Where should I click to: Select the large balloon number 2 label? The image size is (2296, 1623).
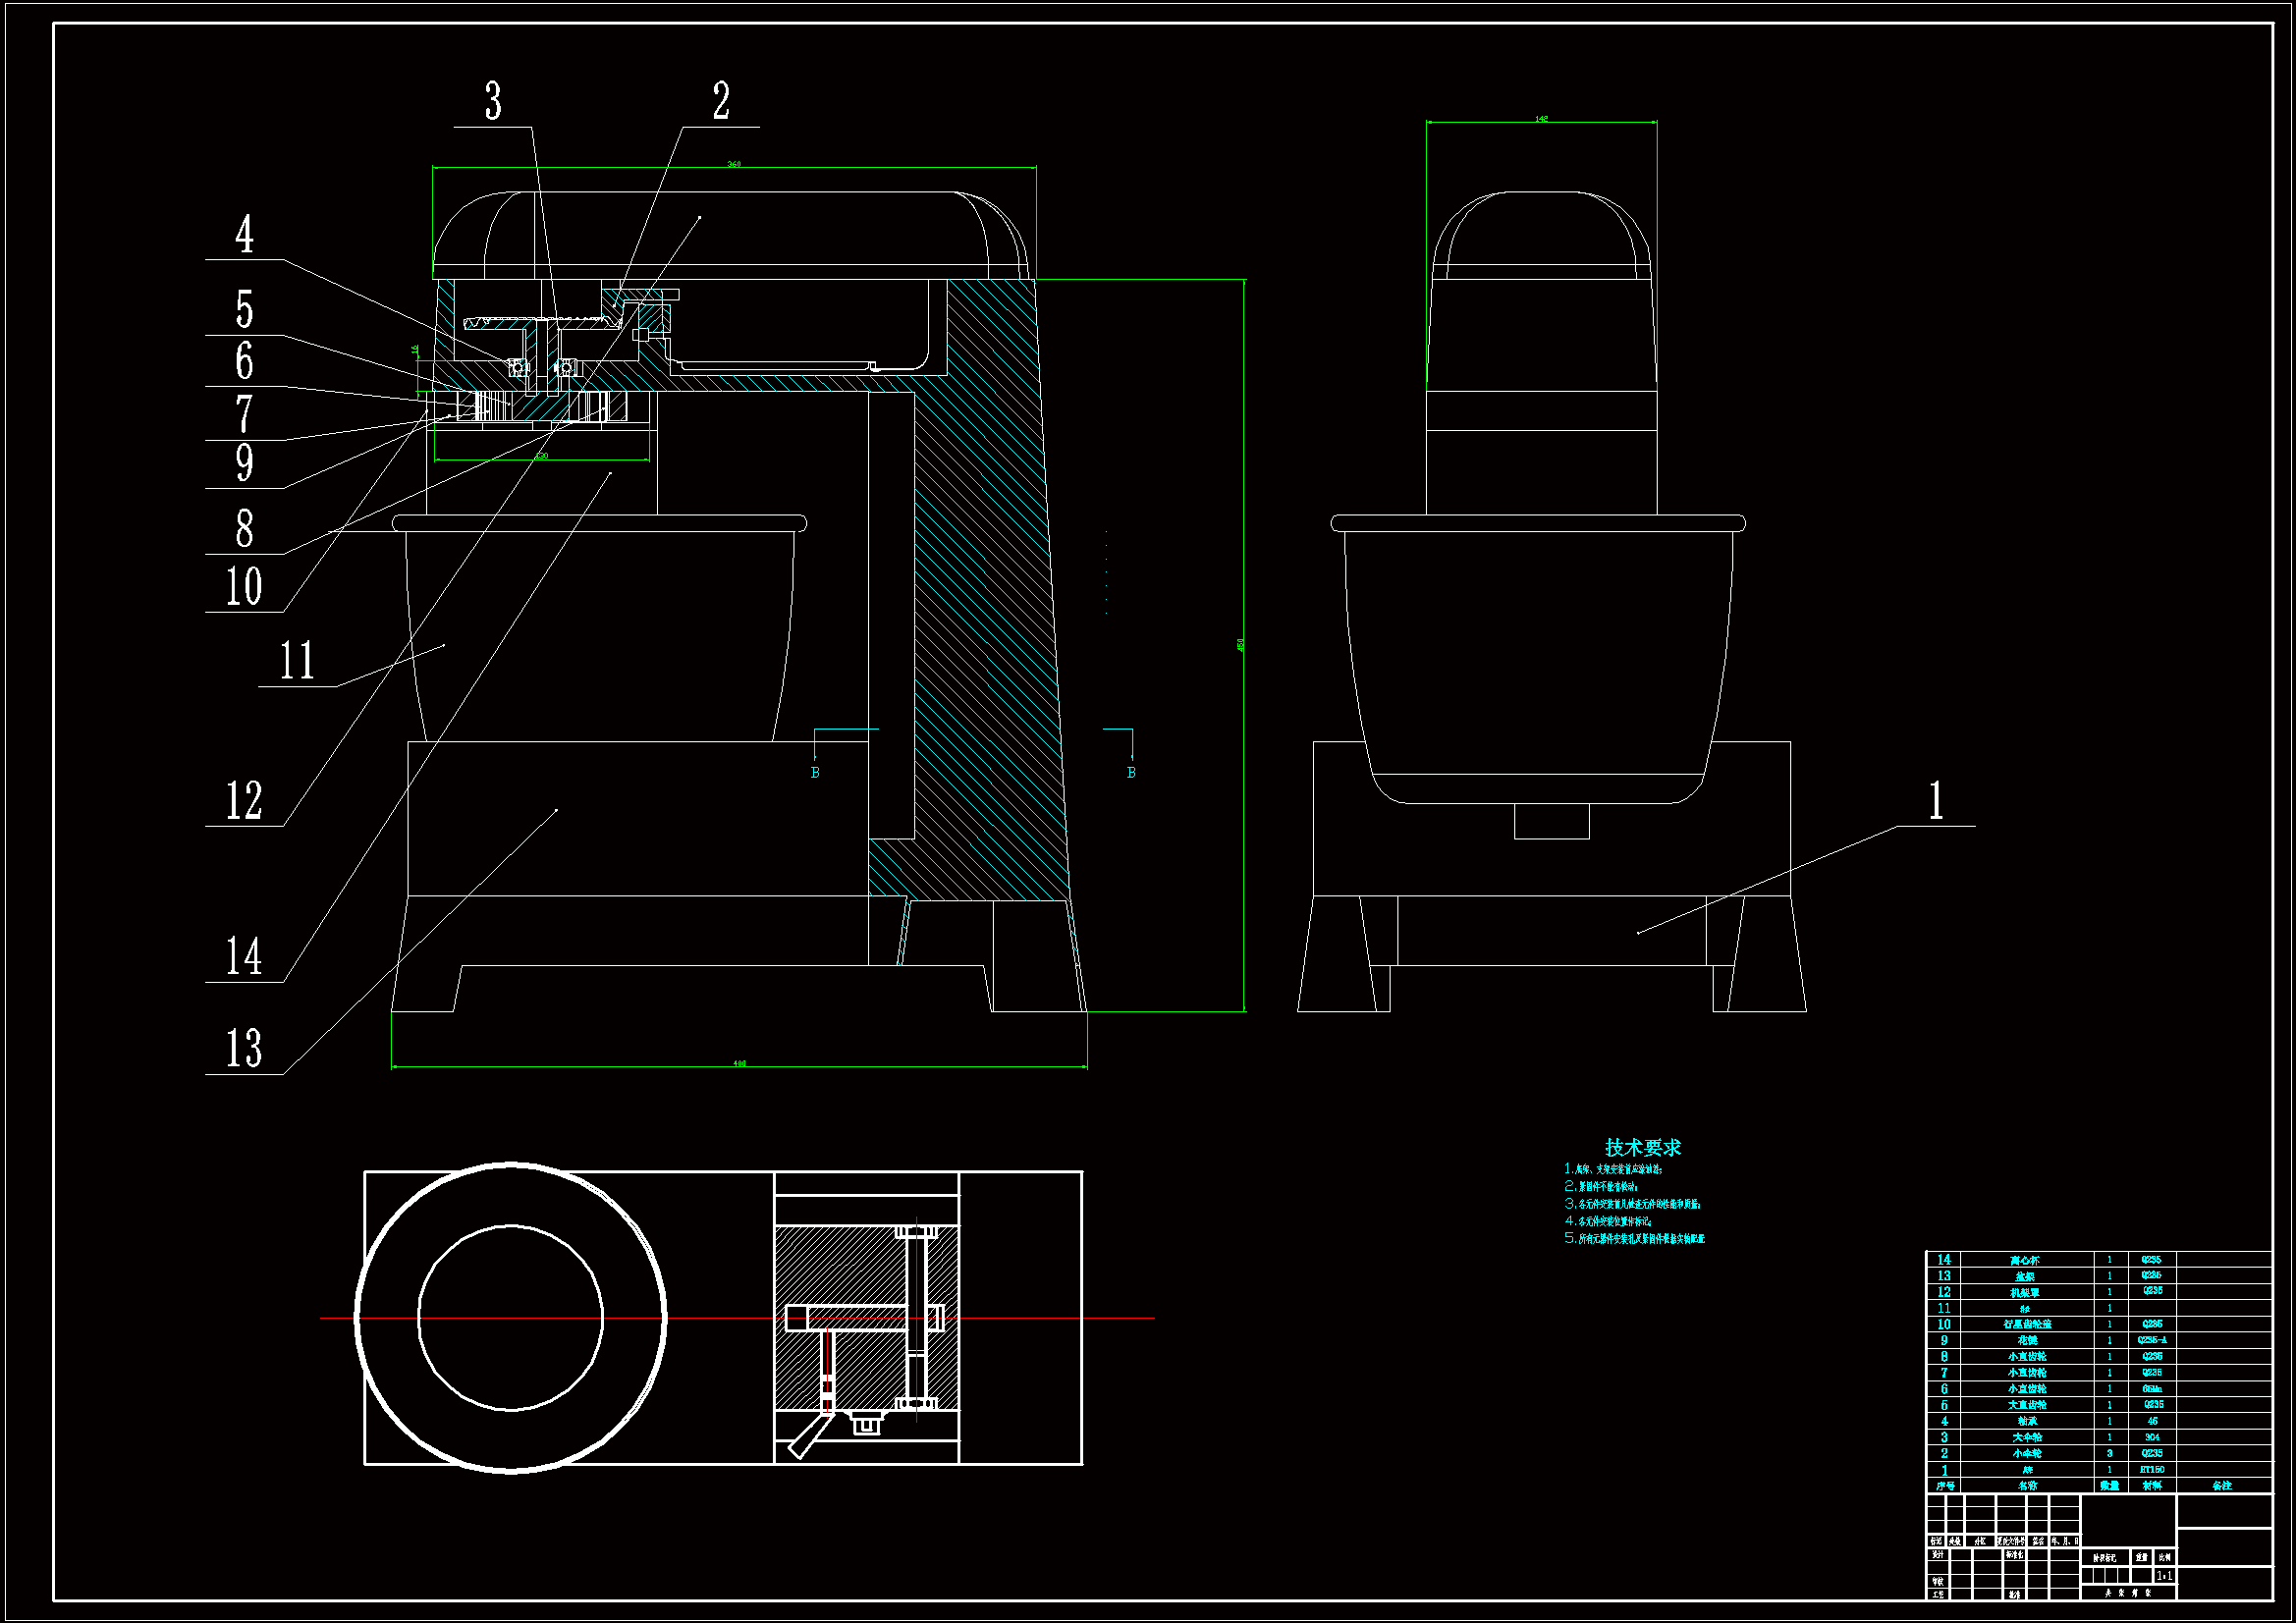coord(721,101)
